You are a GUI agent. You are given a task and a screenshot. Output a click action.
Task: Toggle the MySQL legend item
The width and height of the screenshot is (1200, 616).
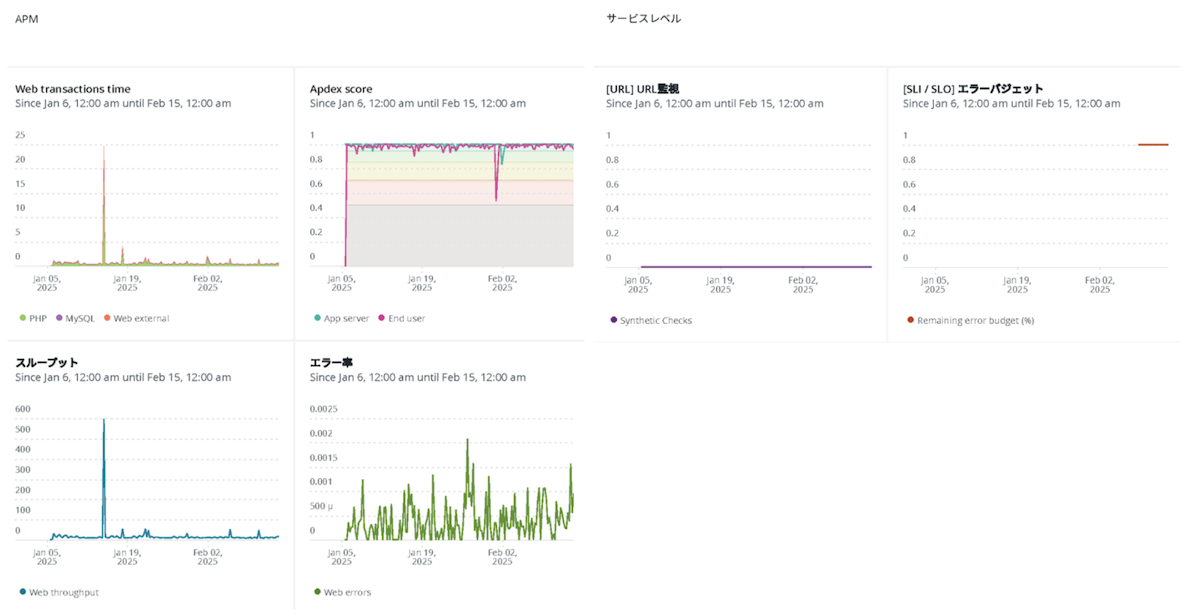pyautogui.click(x=77, y=318)
